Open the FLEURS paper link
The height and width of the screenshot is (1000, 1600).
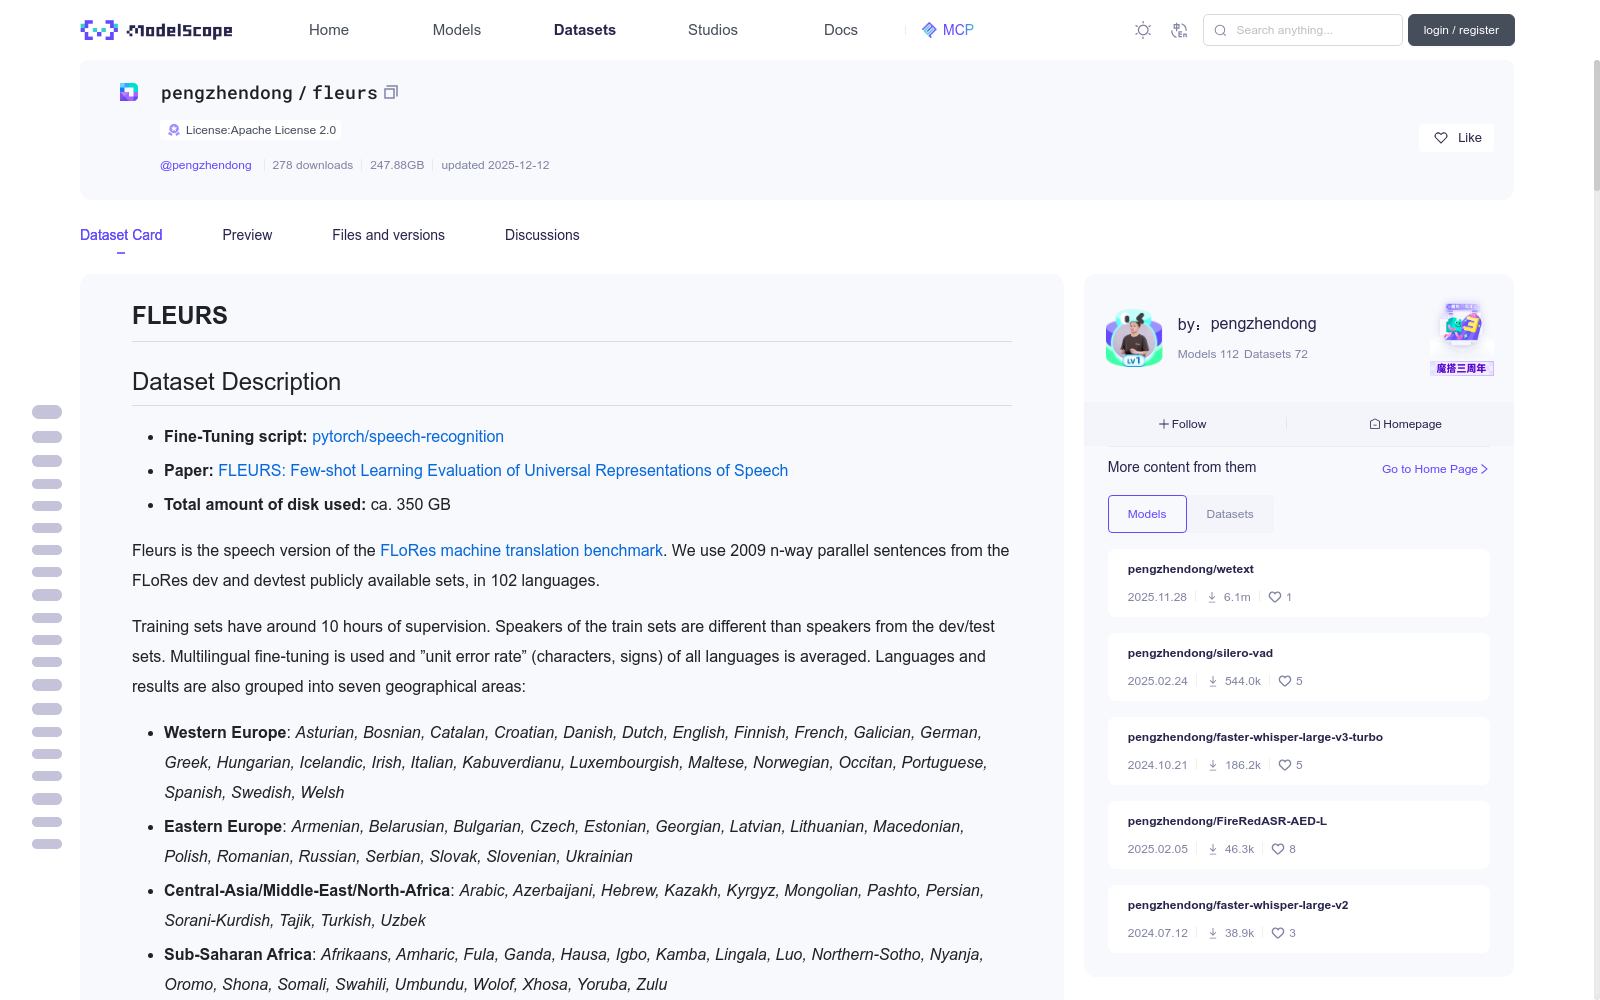(503, 470)
